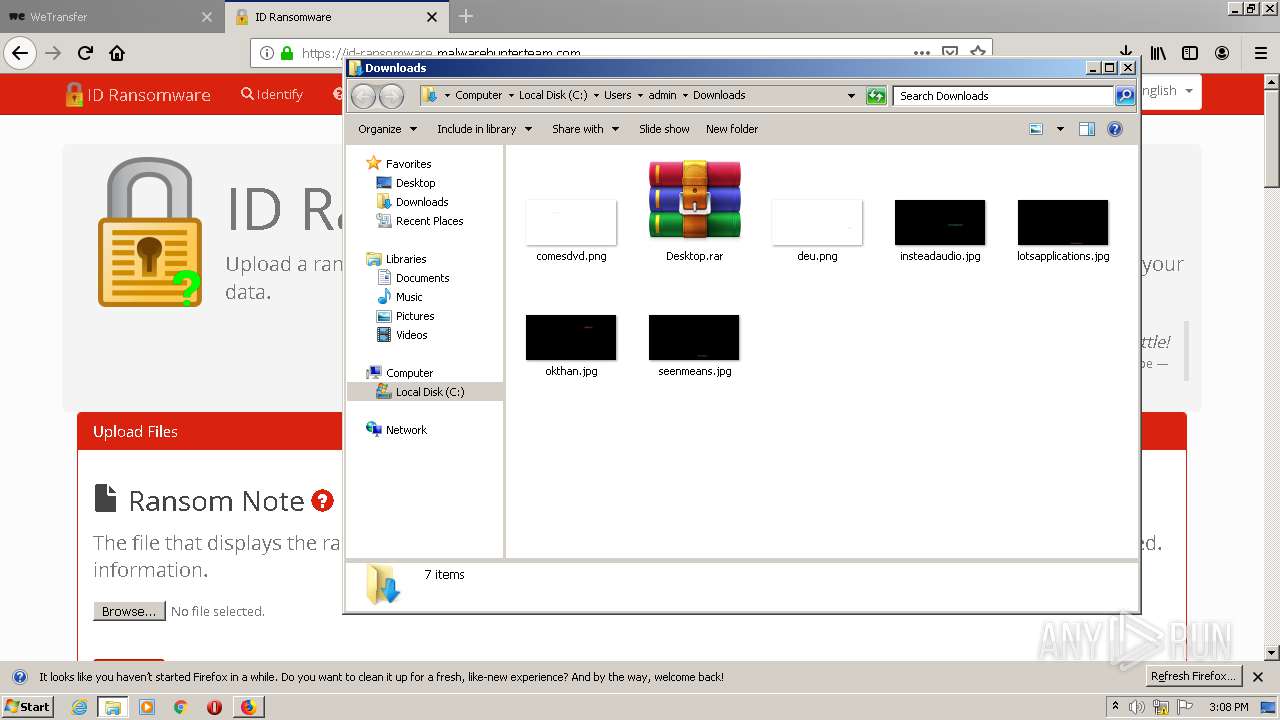The image size is (1280, 720).
Task: Open the view options dropdown arrow
Action: (1060, 129)
